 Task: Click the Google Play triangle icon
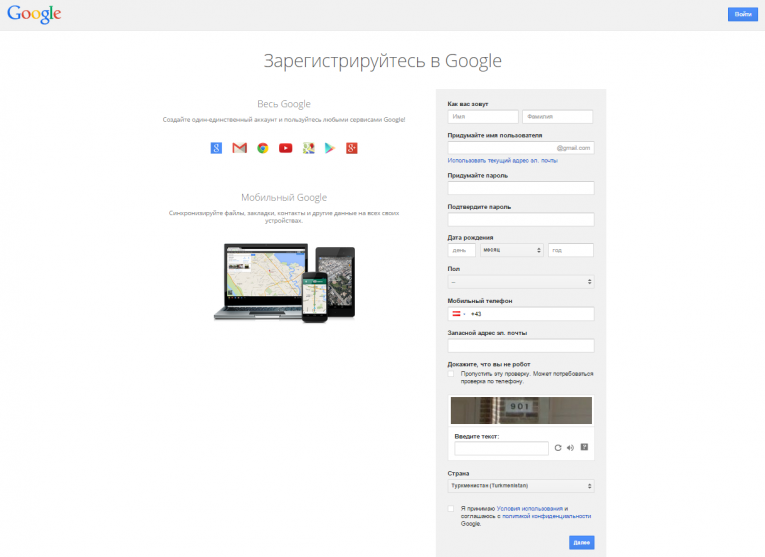point(330,148)
